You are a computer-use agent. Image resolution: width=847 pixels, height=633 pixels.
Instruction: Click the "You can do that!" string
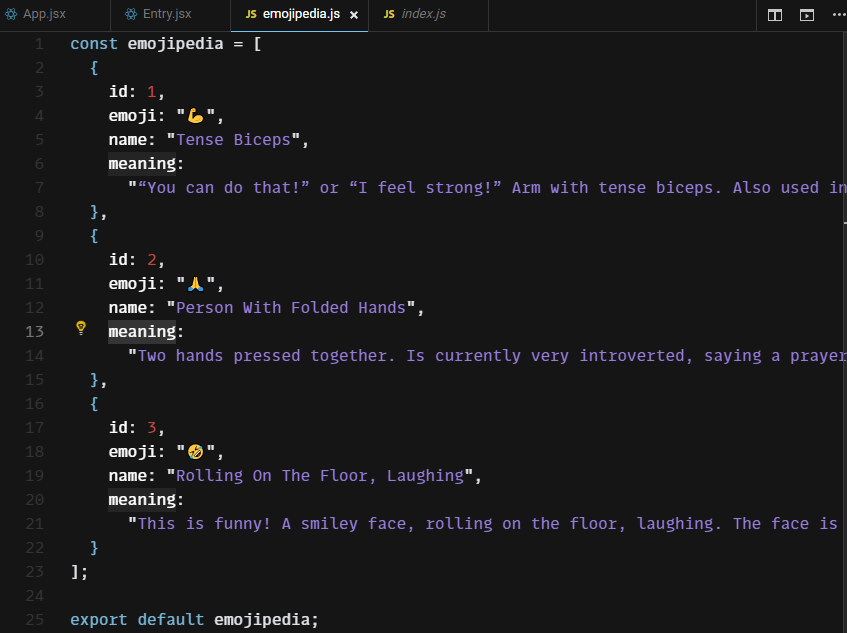(x=224, y=188)
